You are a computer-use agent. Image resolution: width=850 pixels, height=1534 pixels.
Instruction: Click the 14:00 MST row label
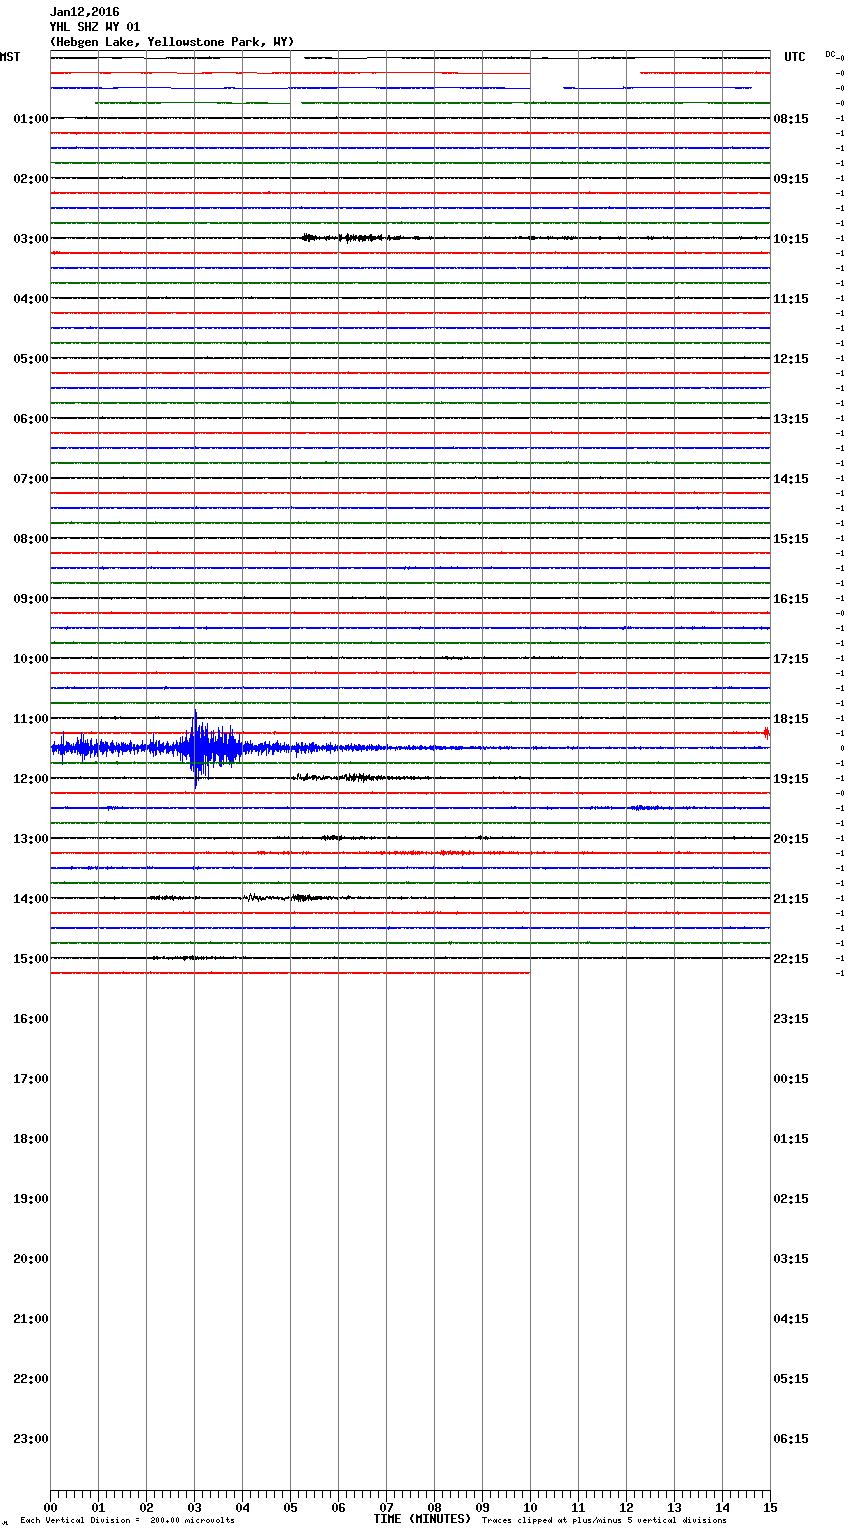point(31,899)
